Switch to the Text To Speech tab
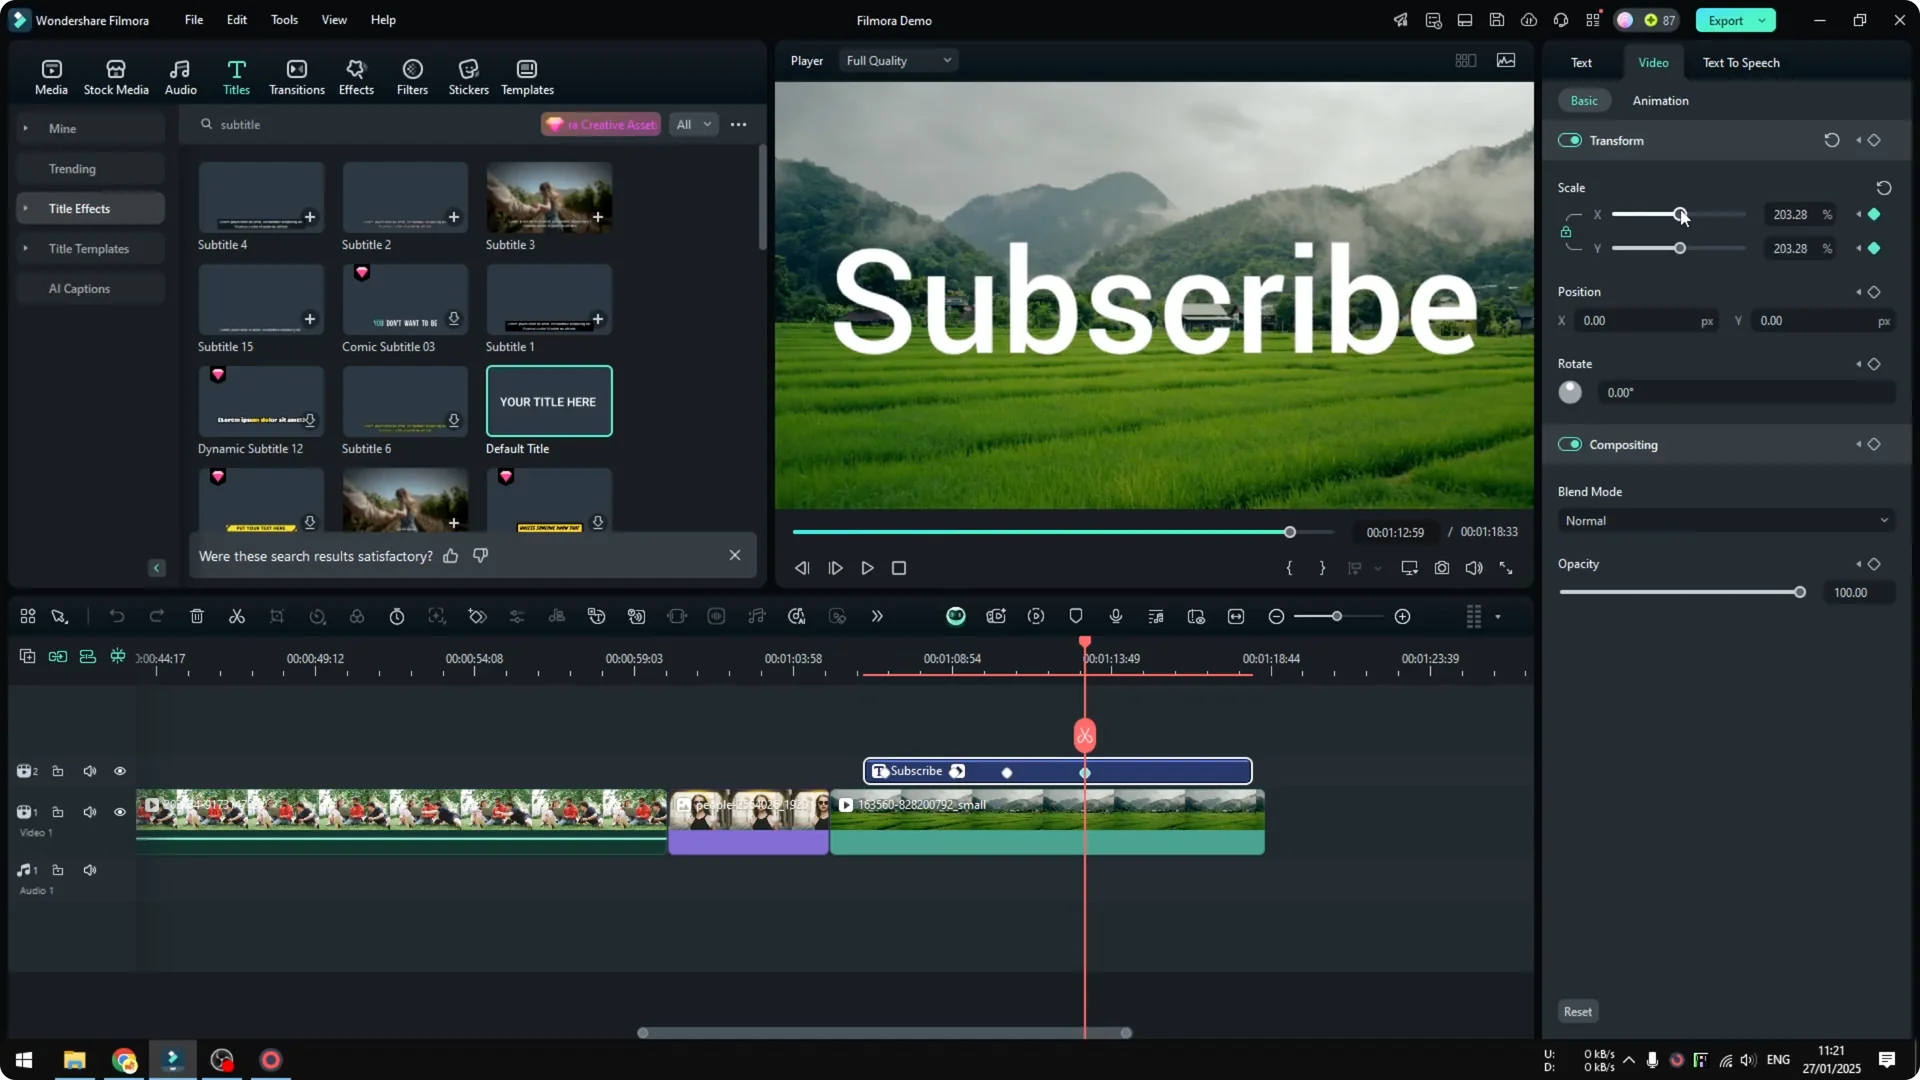The width and height of the screenshot is (1920, 1080). [1741, 63]
